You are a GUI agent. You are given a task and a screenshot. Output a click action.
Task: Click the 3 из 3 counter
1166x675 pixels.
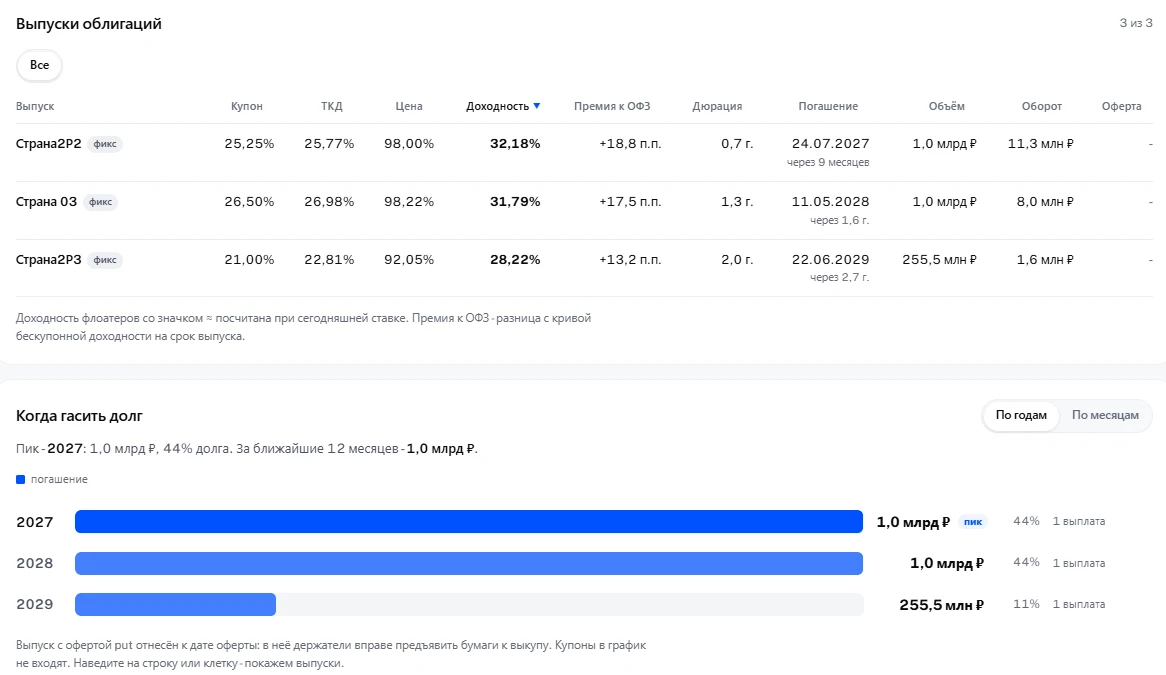coord(1136,23)
